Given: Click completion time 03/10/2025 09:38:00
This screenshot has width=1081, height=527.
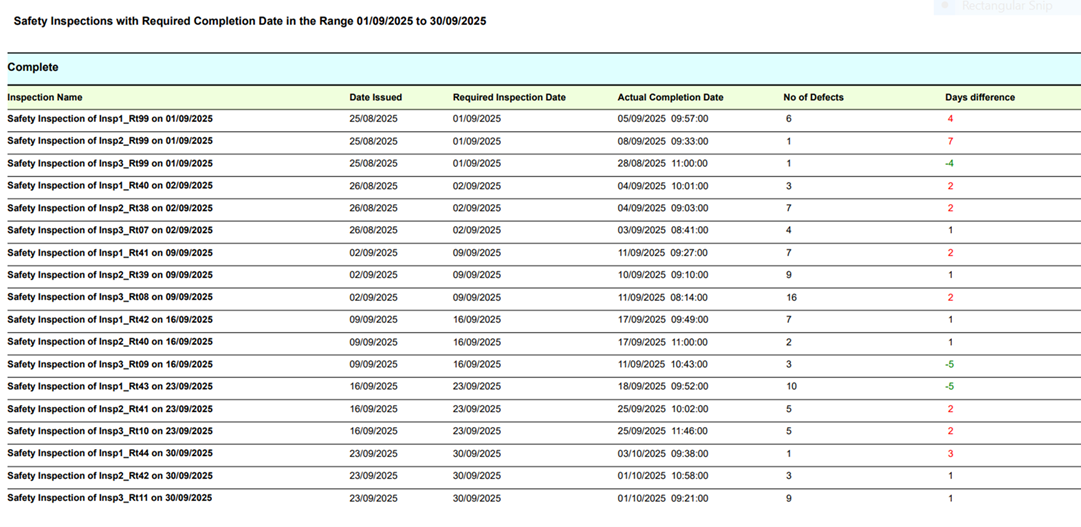Looking at the screenshot, I should pyautogui.click(x=663, y=454).
